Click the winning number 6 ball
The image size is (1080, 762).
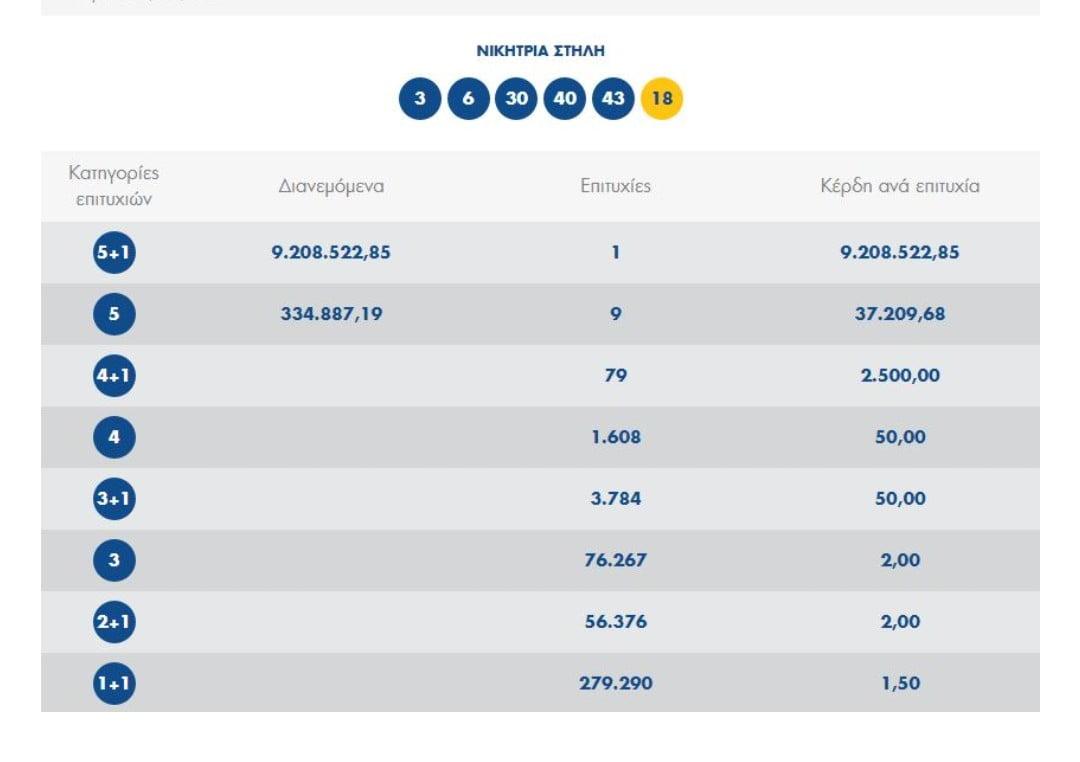(468, 99)
